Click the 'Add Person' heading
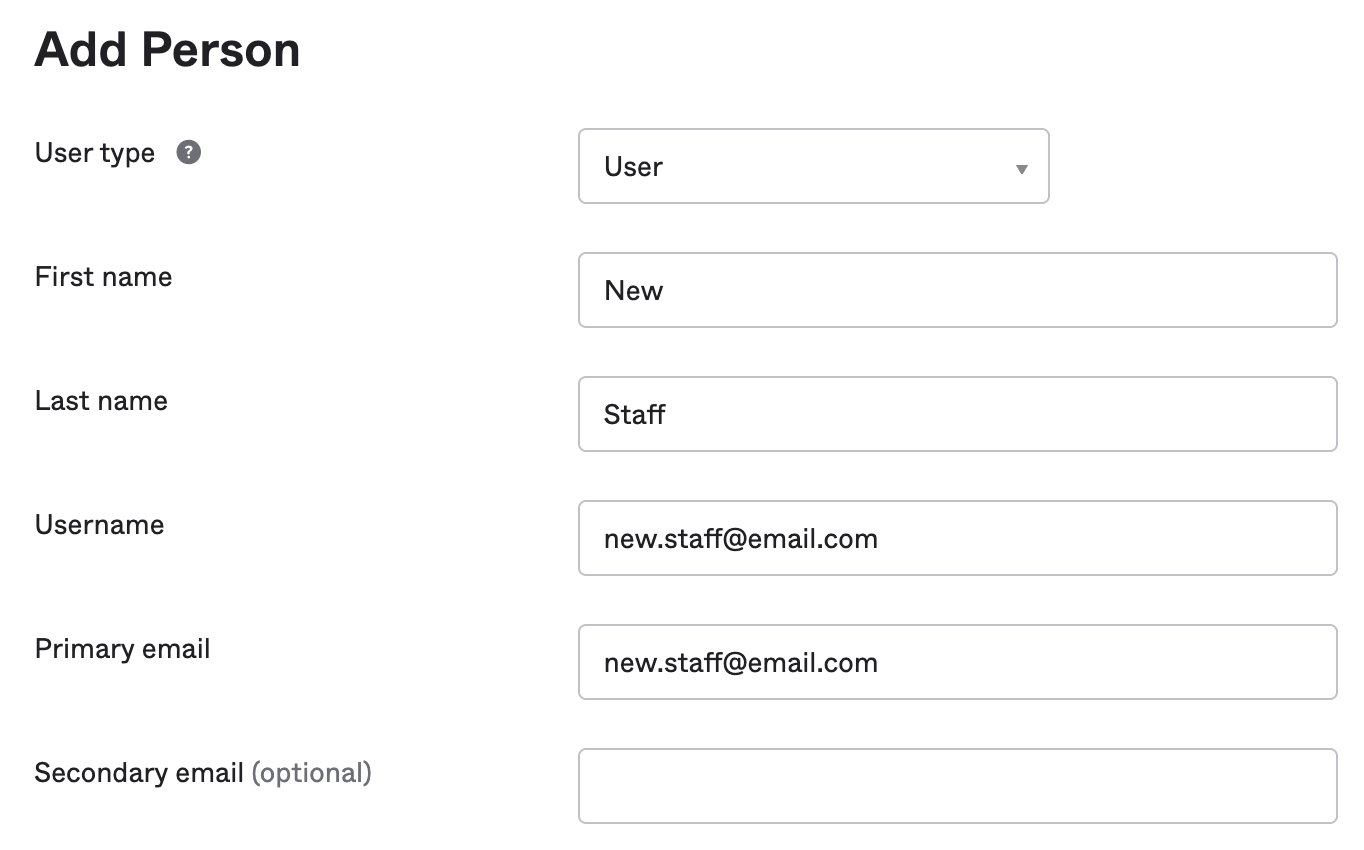The image size is (1364, 850). coord(167,50)
